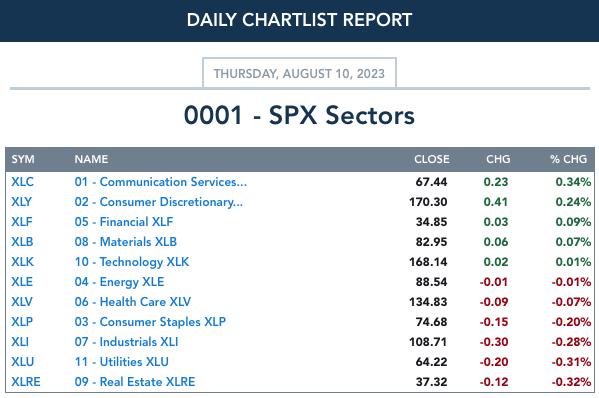Screen dimensions: 599x398
Task: Open the XLC symbol link
Action: (22, 182)
